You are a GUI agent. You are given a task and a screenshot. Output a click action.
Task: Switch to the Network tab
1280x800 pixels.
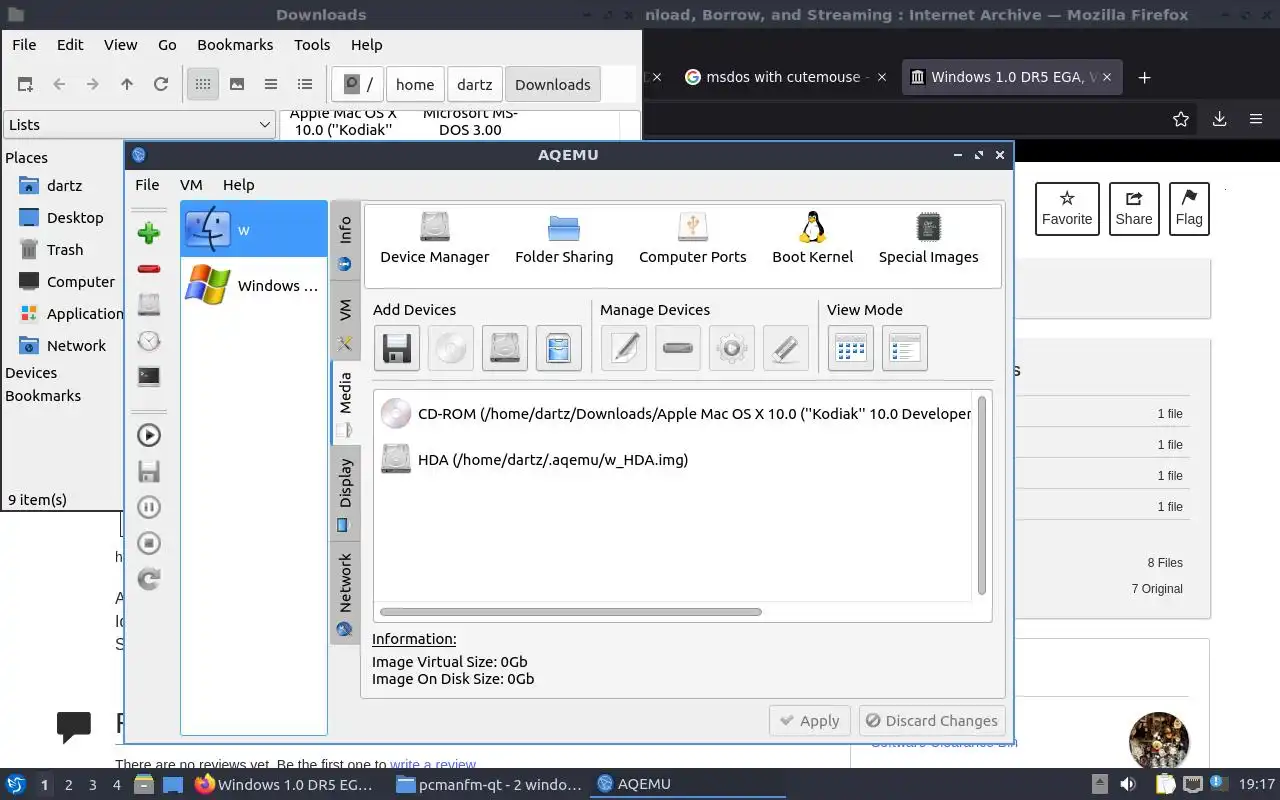[x=345, y=594]
